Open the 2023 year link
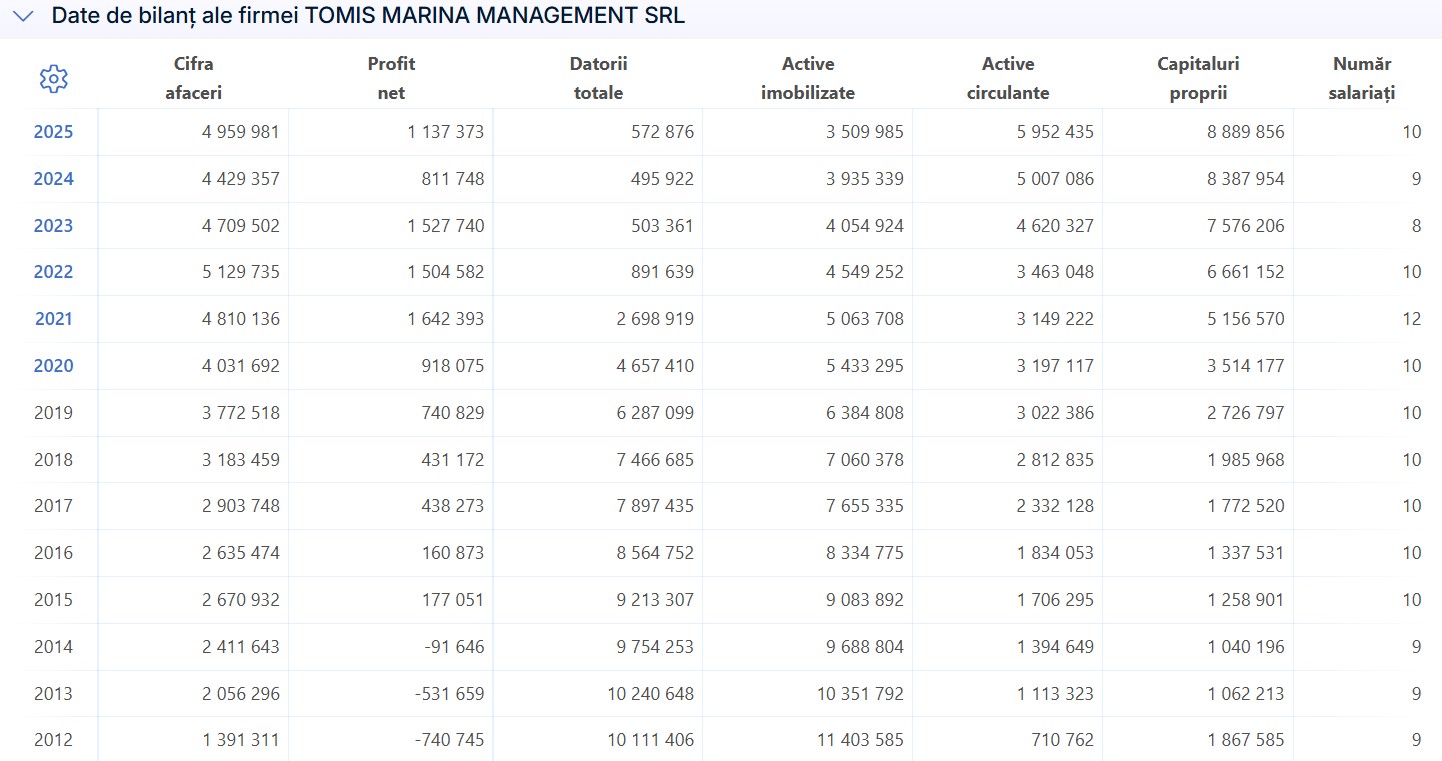The height and width of the screenshot is (761, 1442). [x=53, y=226]
